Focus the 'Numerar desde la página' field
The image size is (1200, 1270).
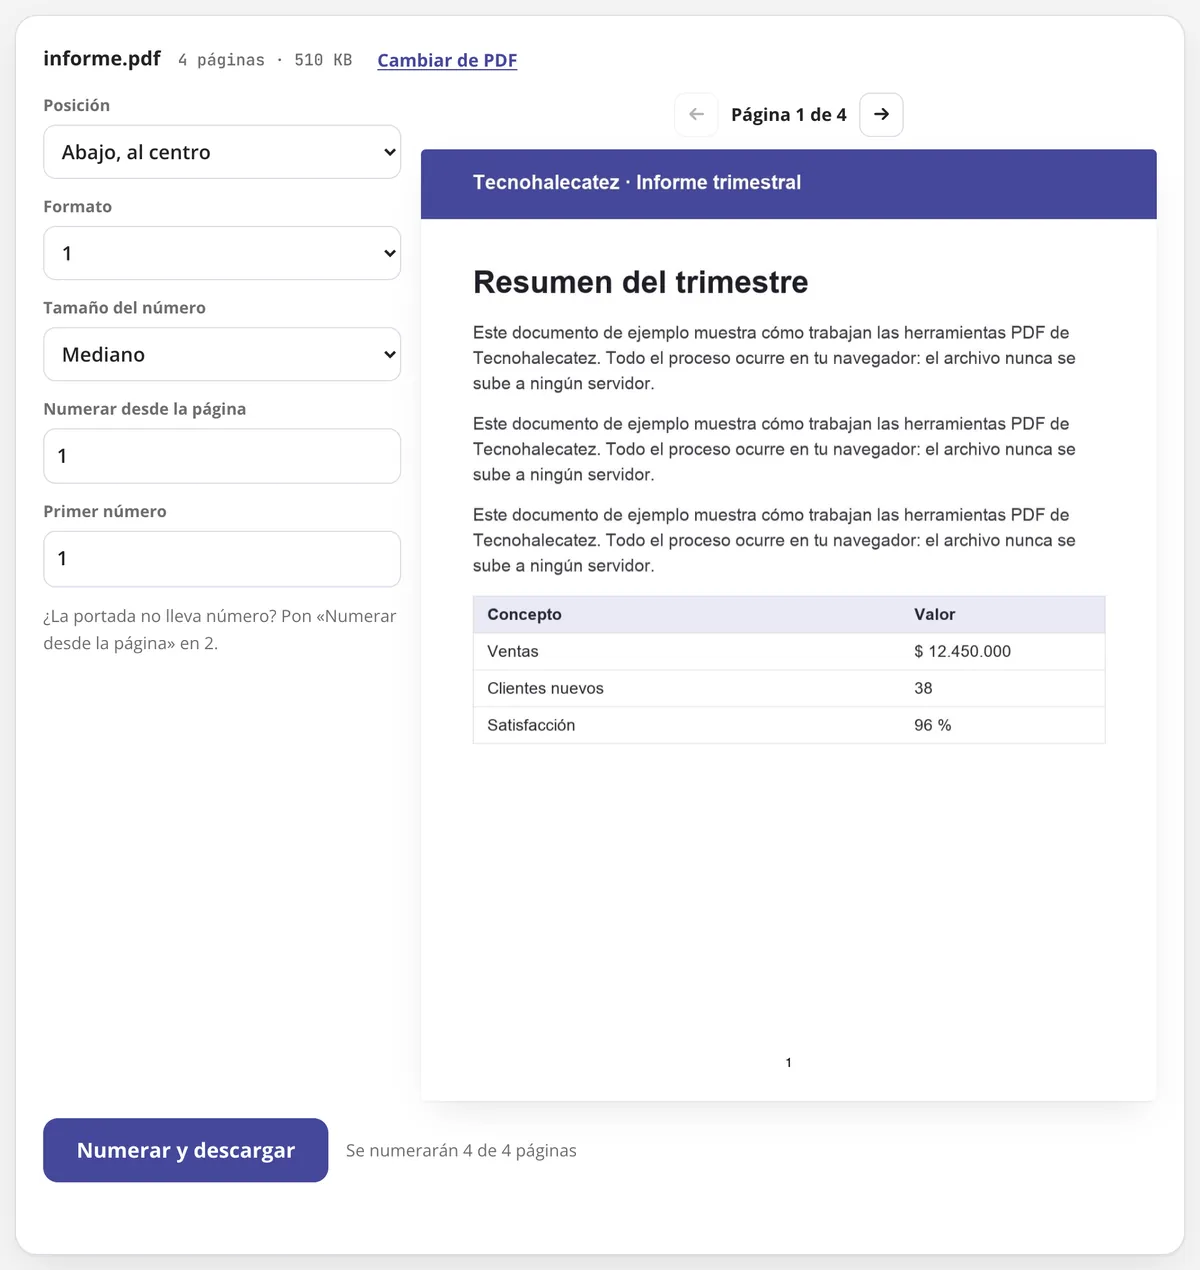[222, 456]
